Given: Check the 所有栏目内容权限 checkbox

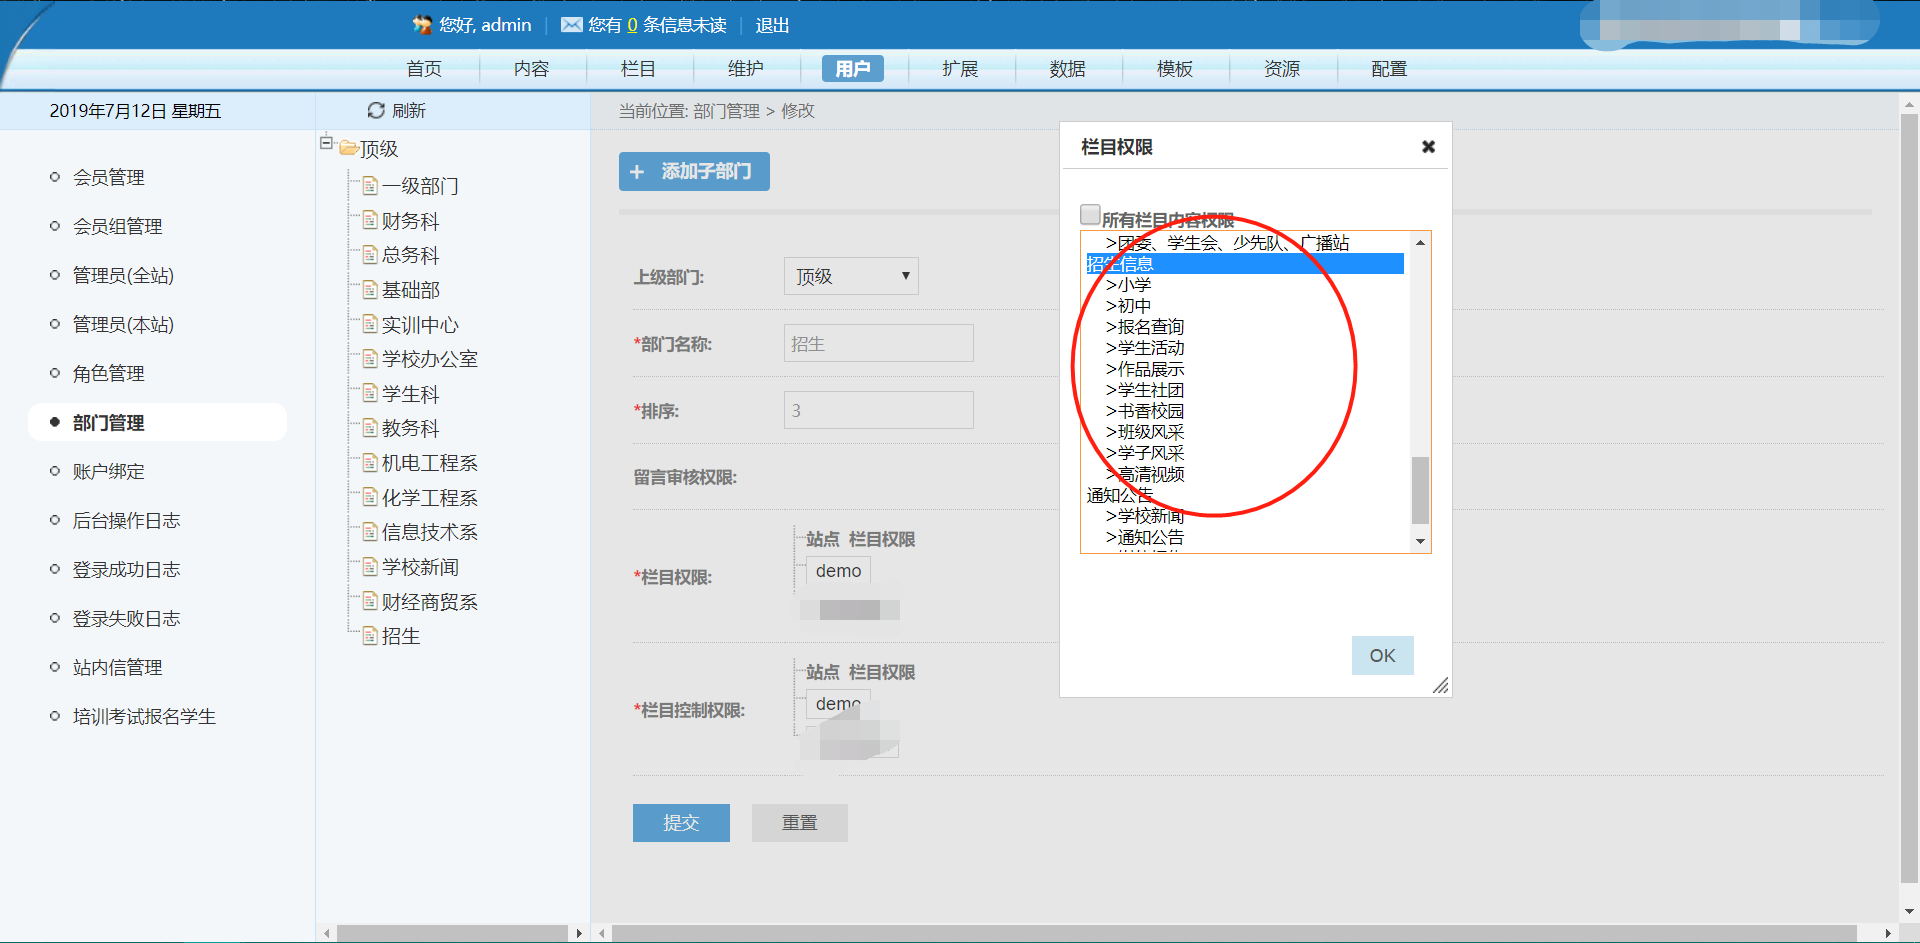Looking at the screenshot, I should click(x=1090, y=215).
